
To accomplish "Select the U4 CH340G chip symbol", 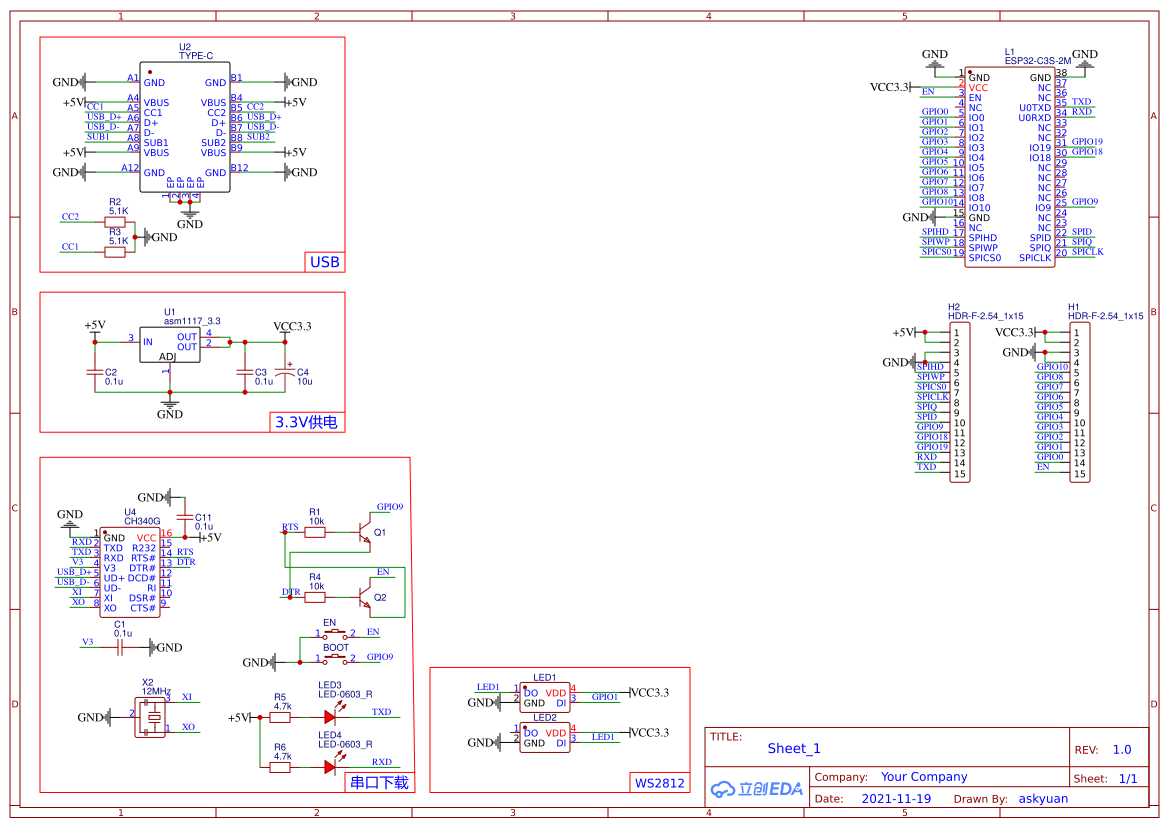I will (130, 572).
